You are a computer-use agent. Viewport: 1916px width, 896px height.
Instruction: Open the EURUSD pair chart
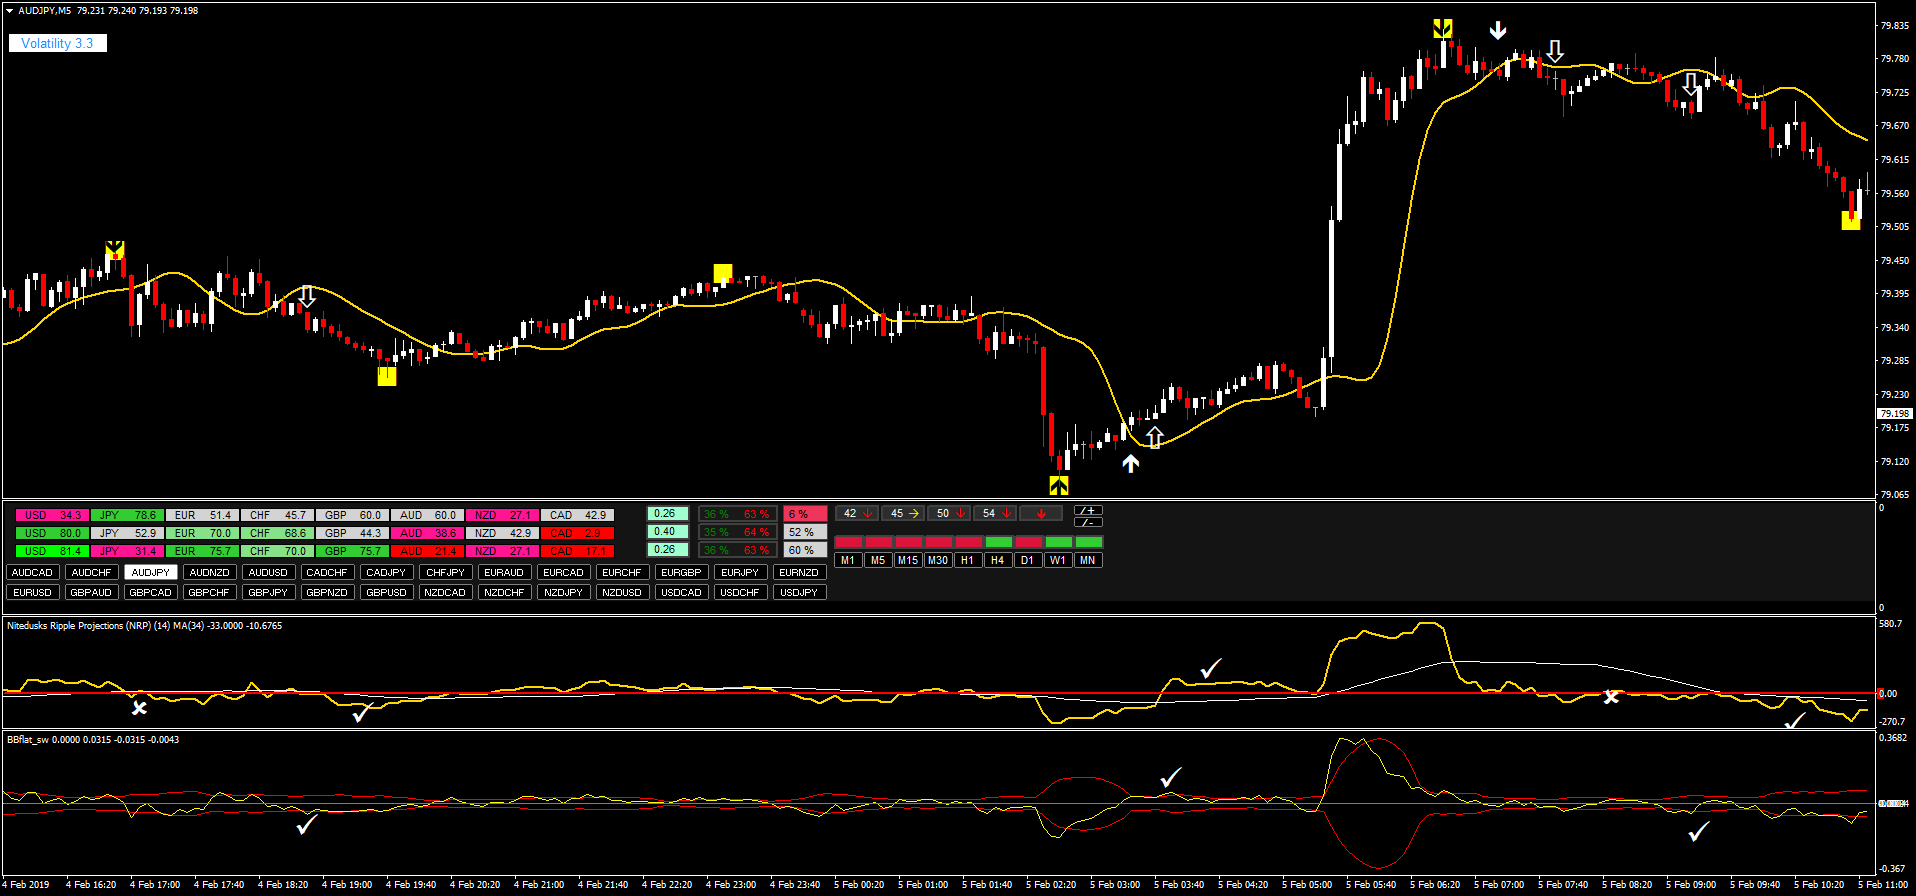pyautogui.click(x=32, y=593)
